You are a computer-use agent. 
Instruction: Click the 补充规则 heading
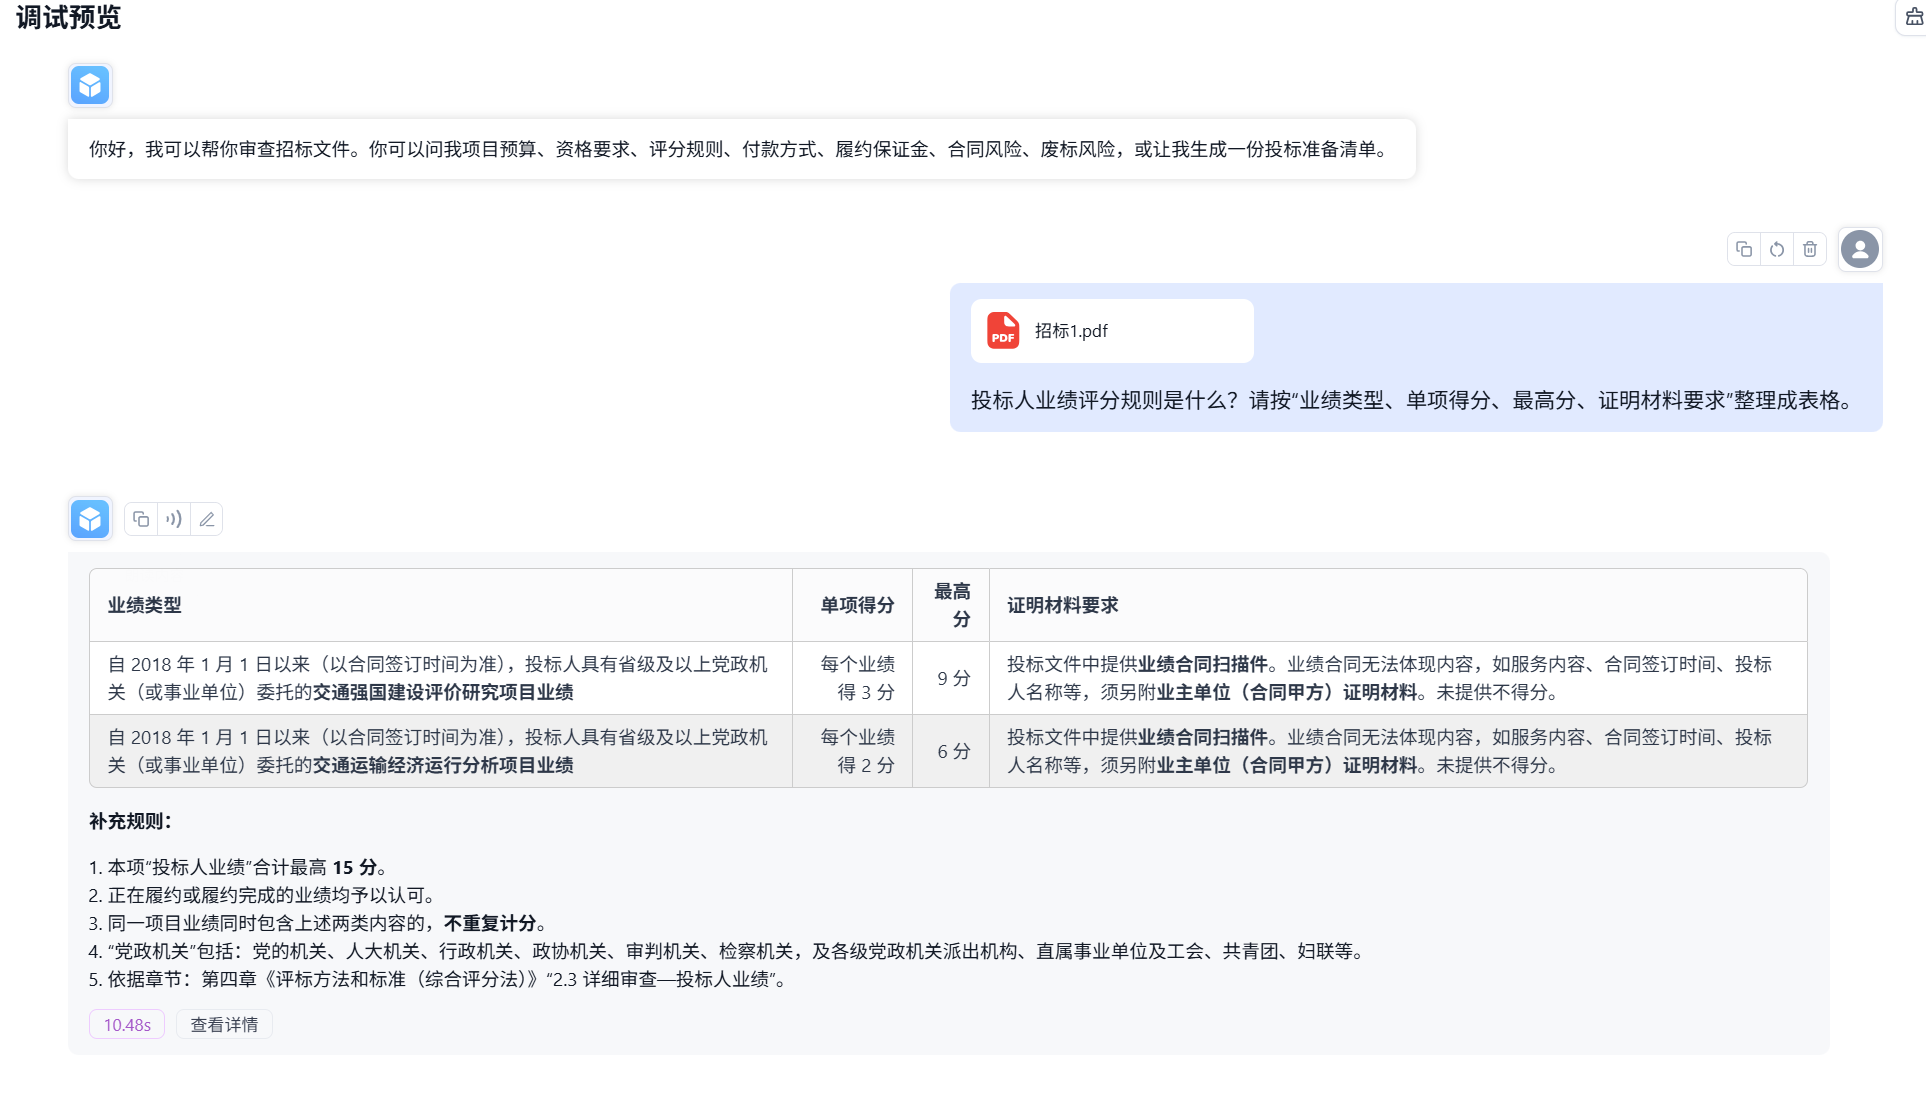(130, 821)
